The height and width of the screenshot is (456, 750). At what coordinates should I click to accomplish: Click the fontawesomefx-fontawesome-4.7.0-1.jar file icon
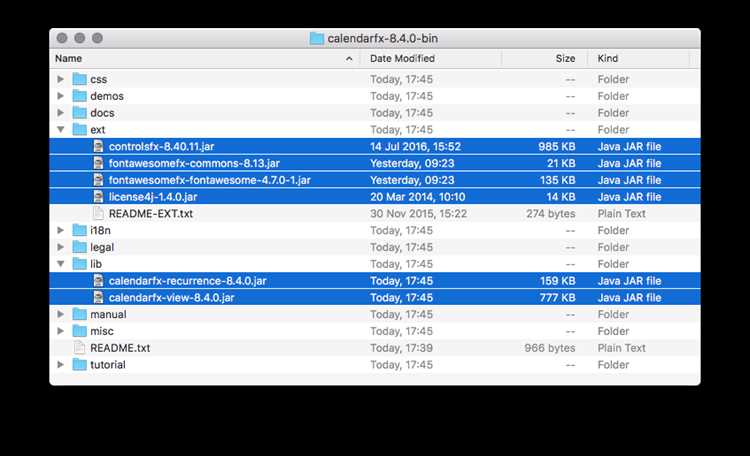(x=98, y=180)
